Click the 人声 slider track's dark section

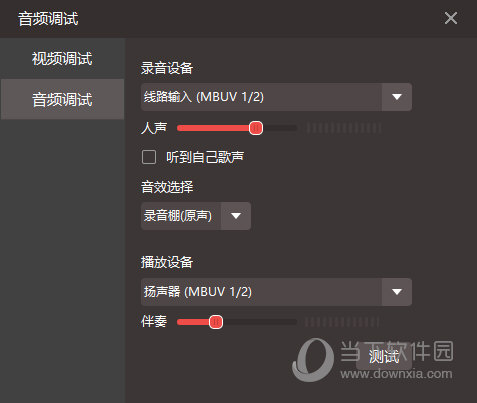click(279, 128)
